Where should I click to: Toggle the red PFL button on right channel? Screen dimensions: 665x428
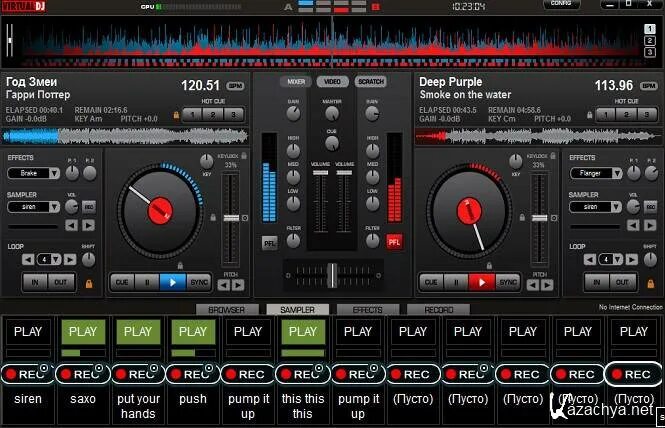[x=394, y=242]
